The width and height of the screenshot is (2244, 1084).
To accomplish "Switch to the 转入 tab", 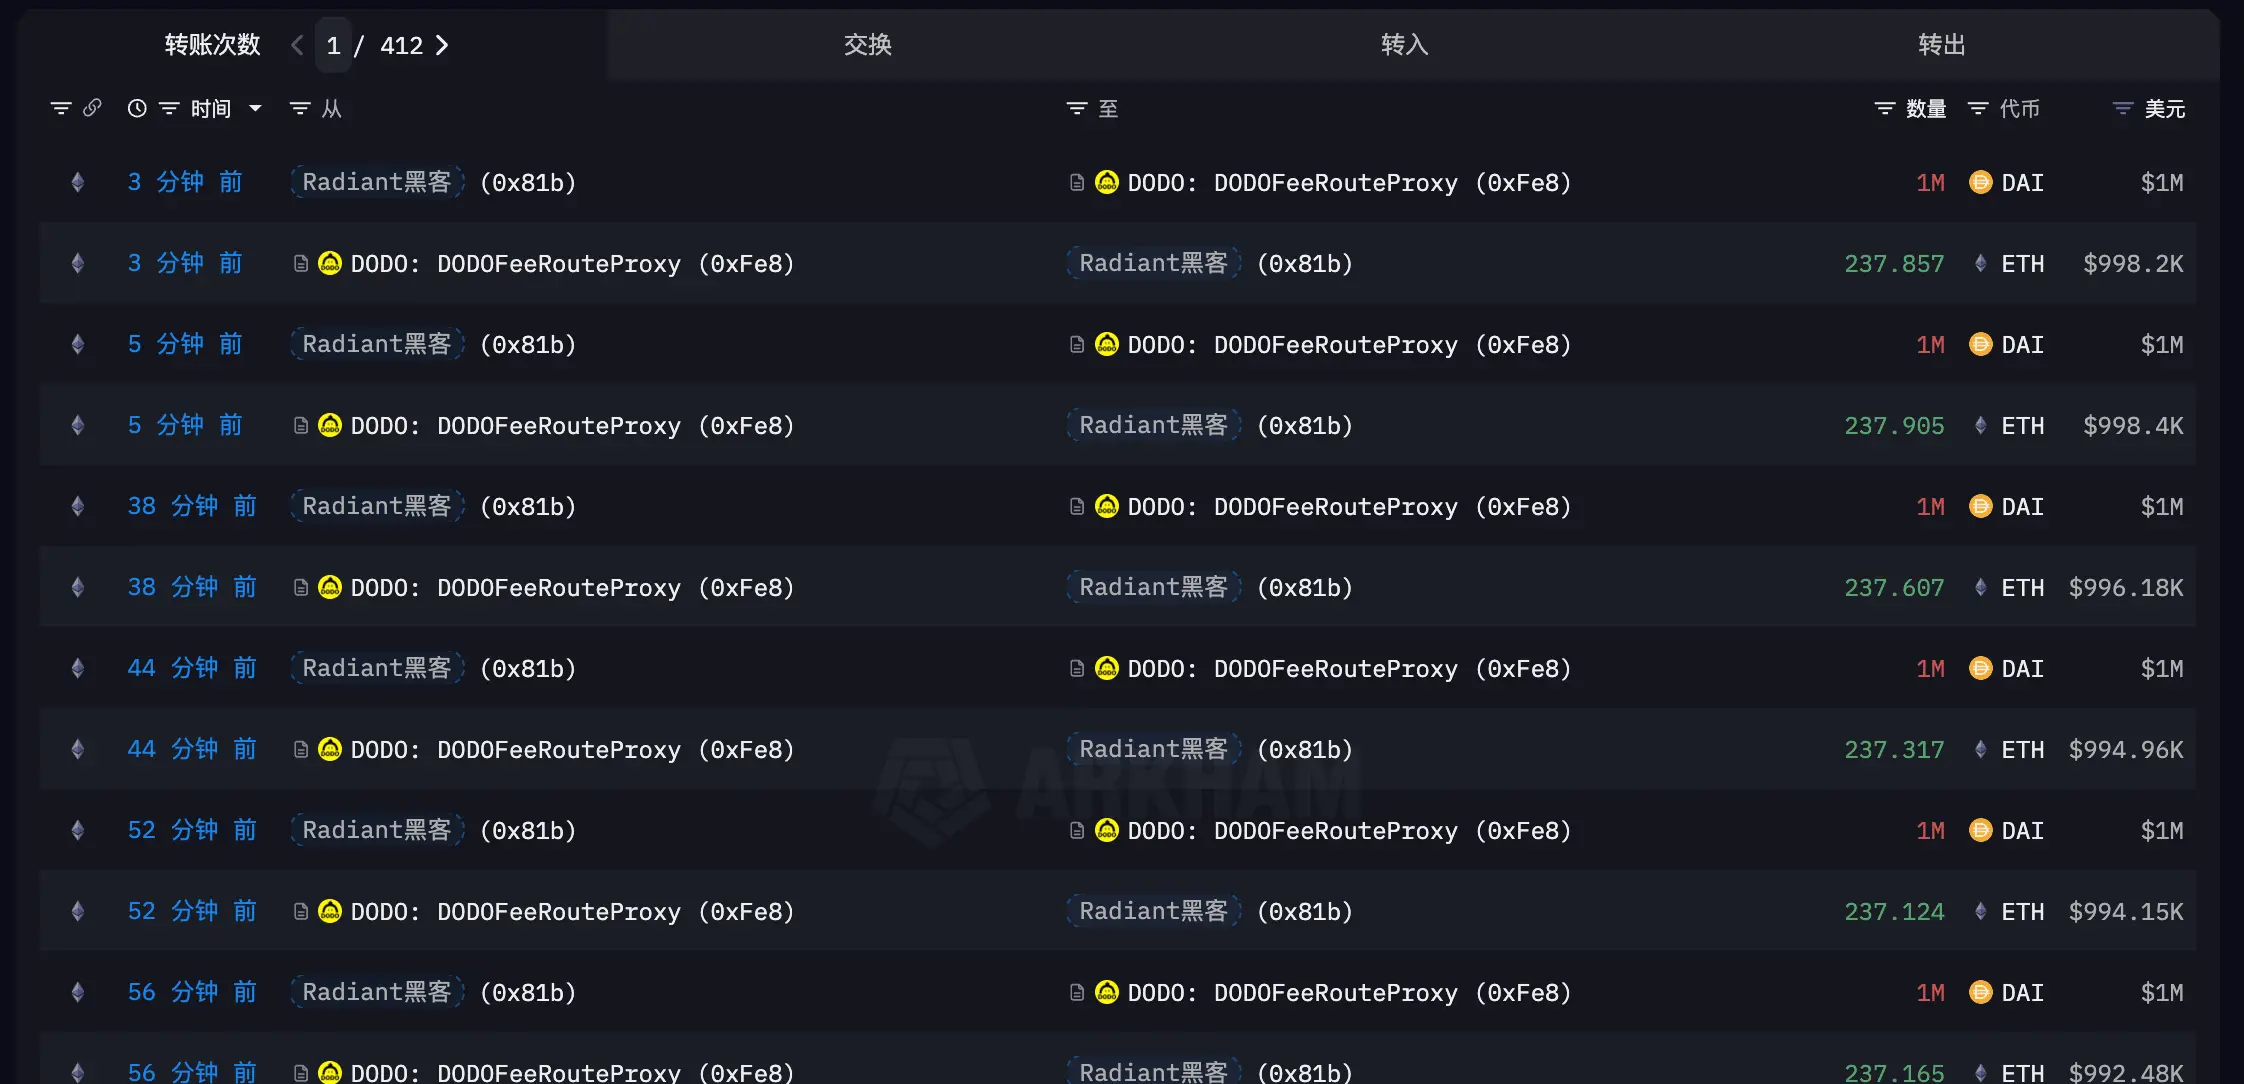I will pyautogui.click(x=1404, y=45).
